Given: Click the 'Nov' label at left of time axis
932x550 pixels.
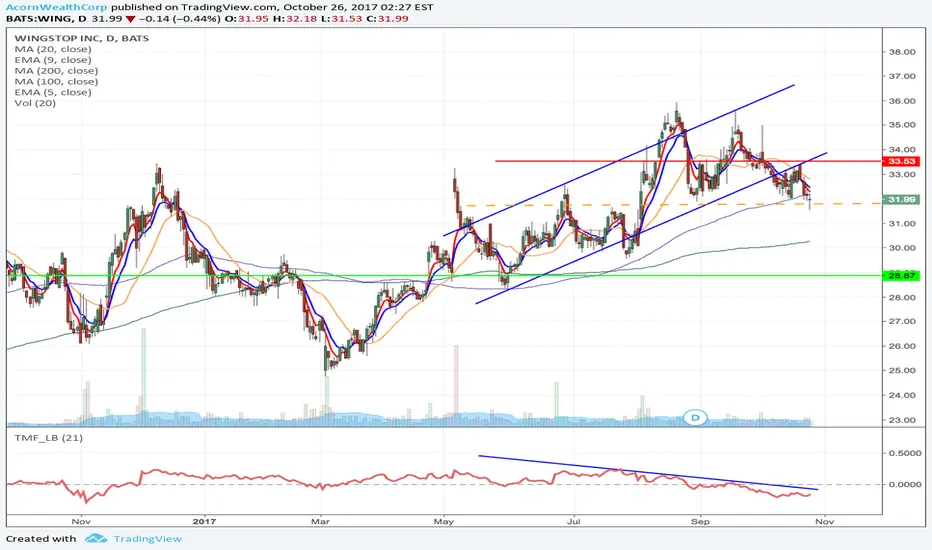Looking at the screenshot, I should coord(81,522).
